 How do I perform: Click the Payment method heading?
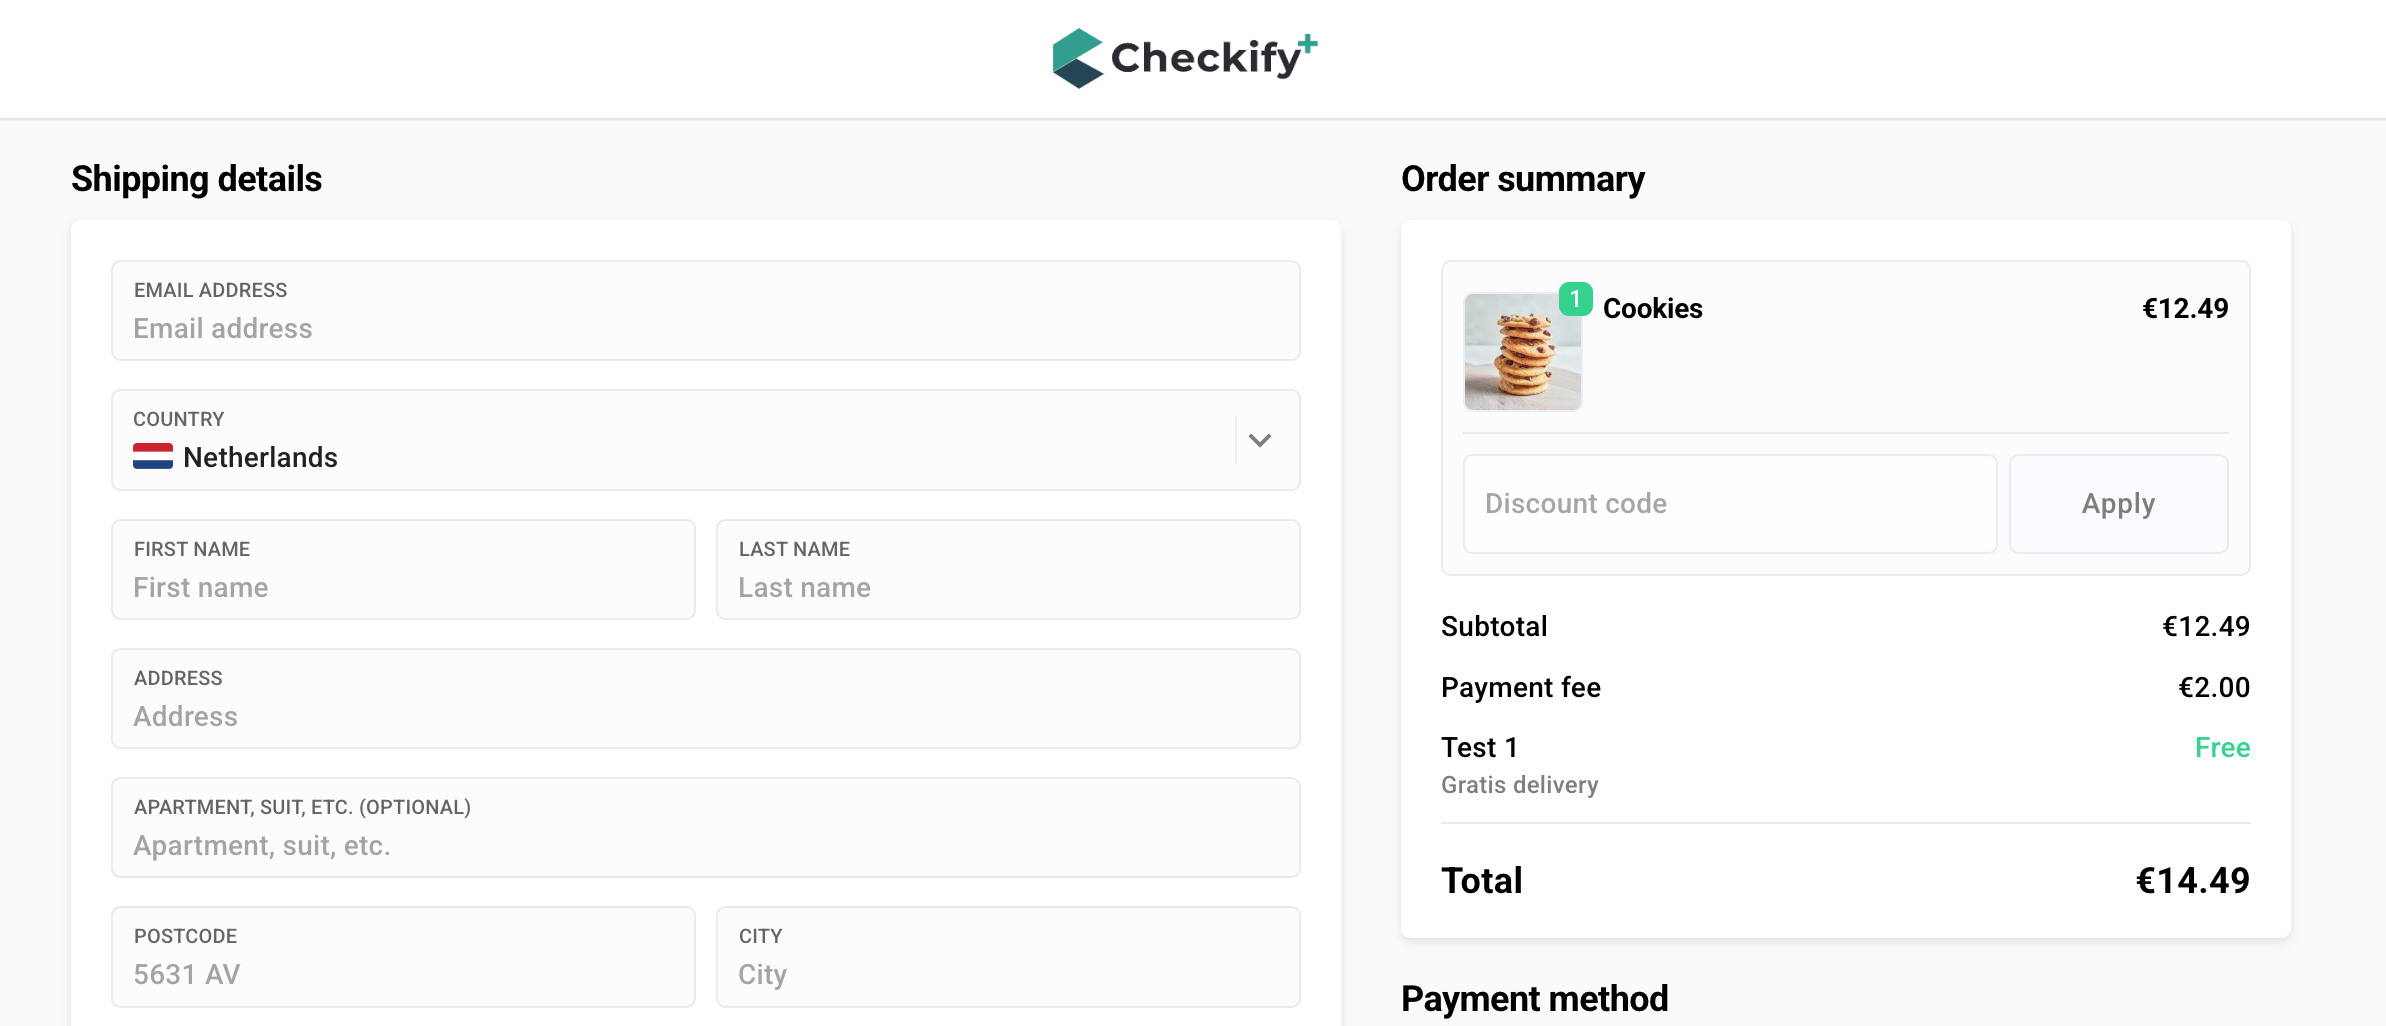1534,999
